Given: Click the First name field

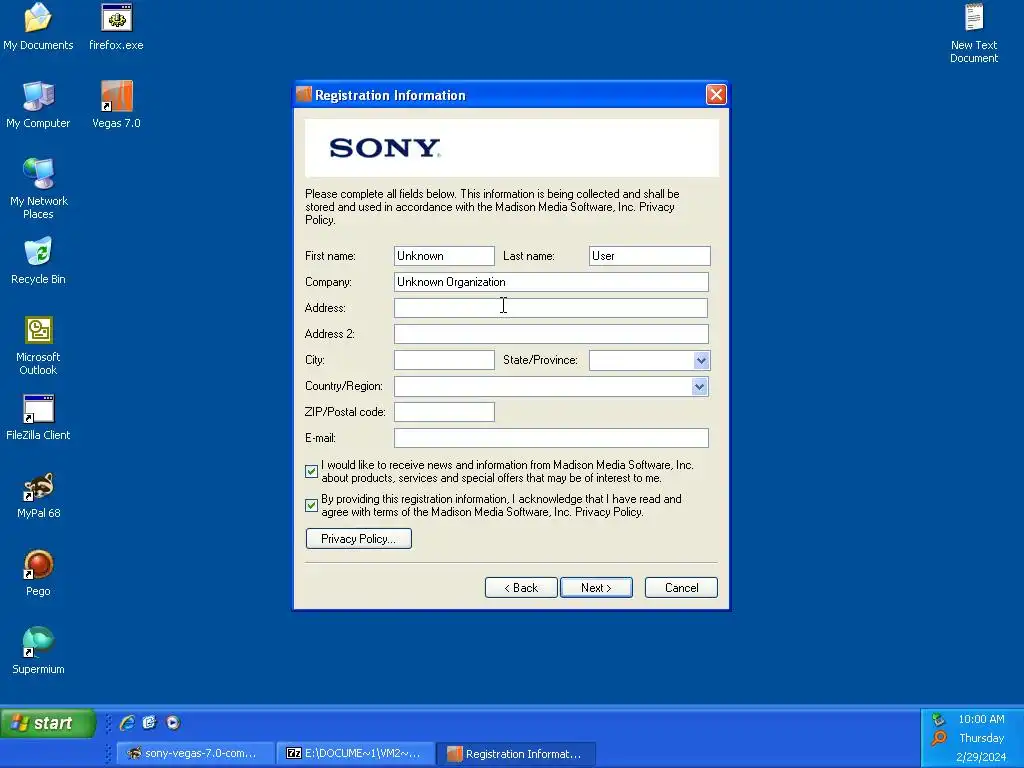Looking at the screenshot, I should [444, 256].
